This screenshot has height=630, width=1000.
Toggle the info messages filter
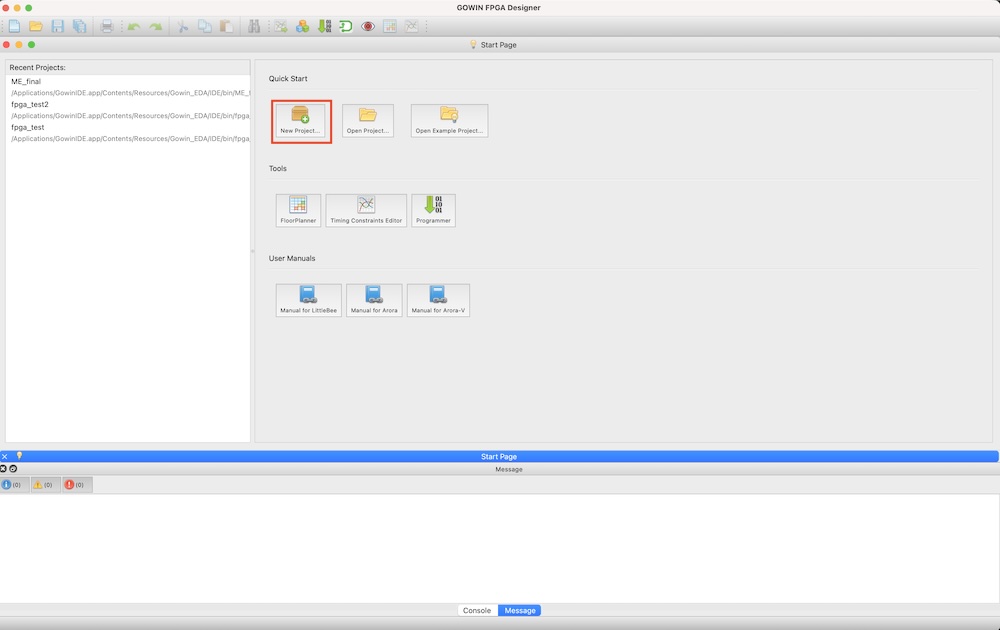[12, 484]
